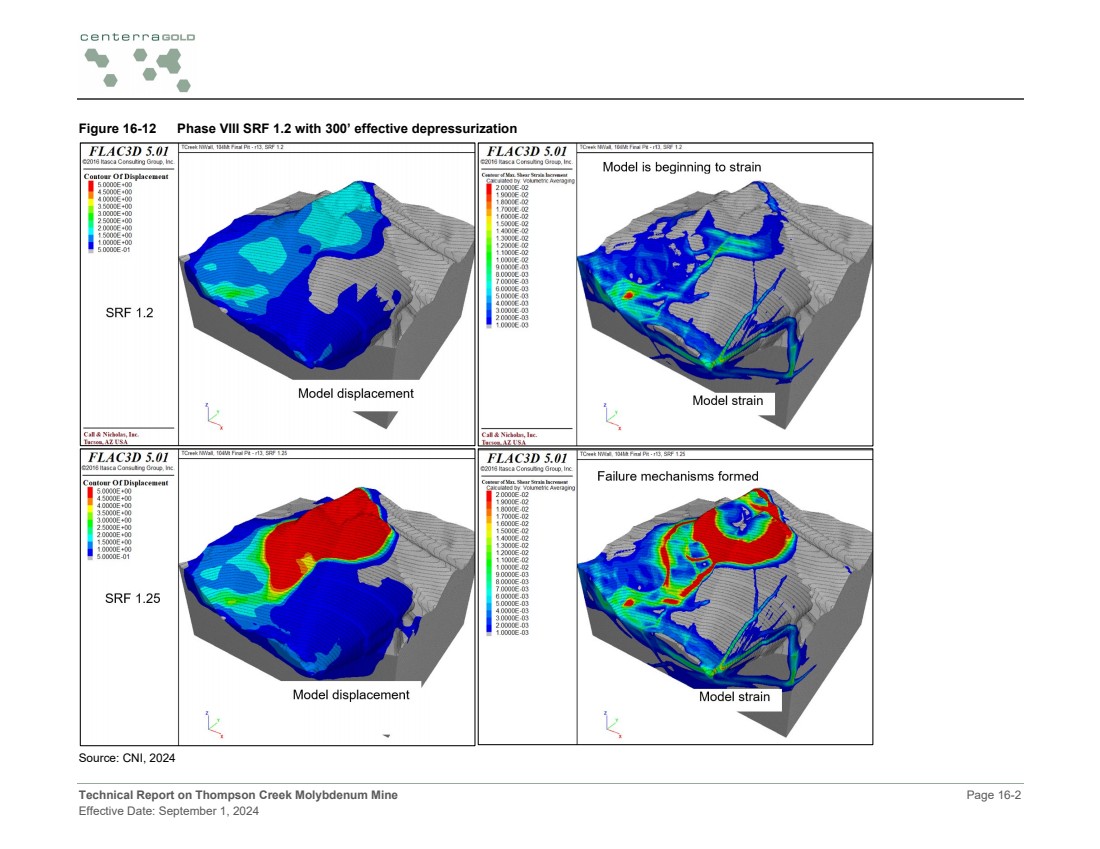Click the 'SRF 1.2' label
Screen dimensions: 1100x849
coord(129,313)
